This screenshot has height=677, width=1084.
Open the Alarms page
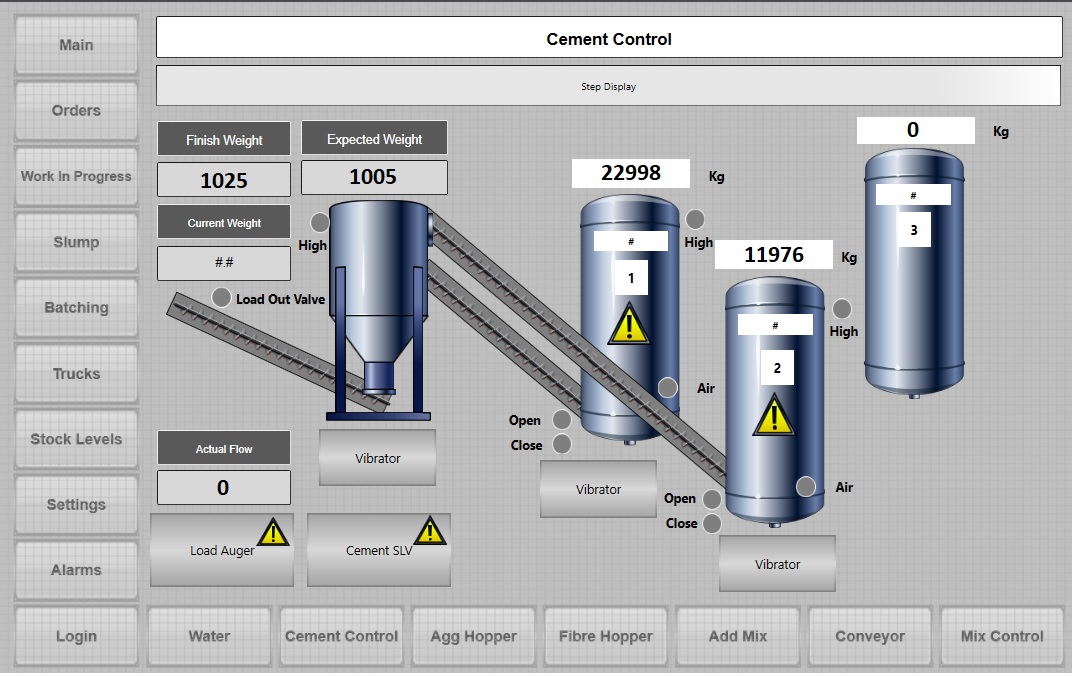(76, 571)
